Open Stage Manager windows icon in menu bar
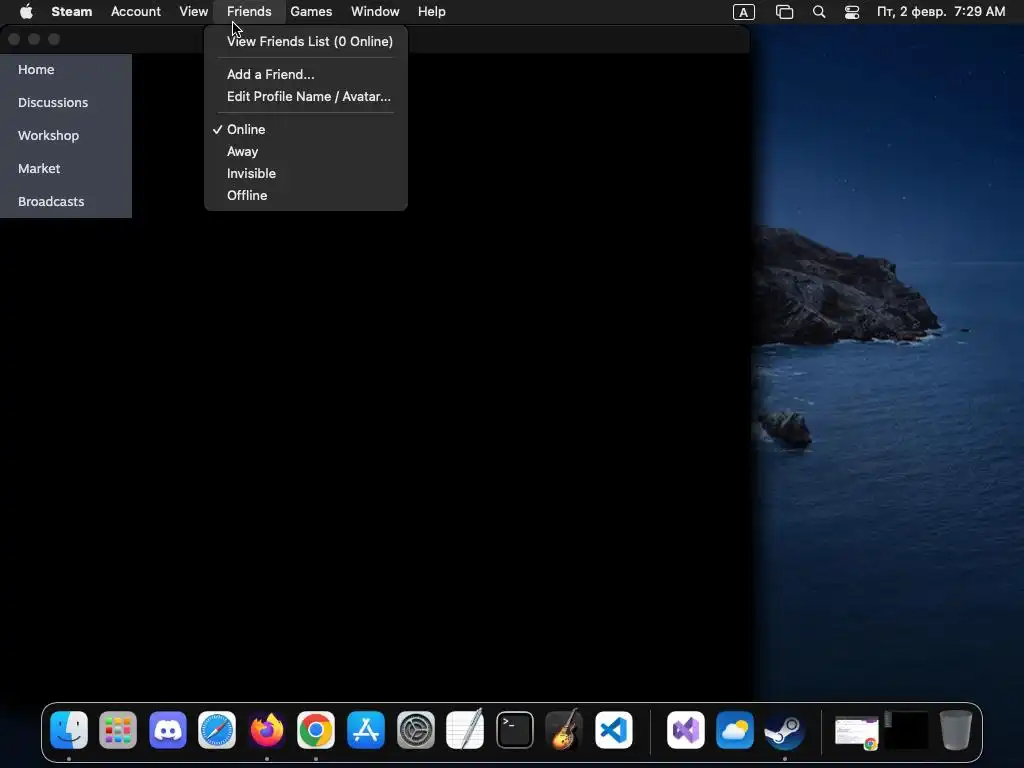The height and width of the screenshot is (768, 1024). coord(784,12)
